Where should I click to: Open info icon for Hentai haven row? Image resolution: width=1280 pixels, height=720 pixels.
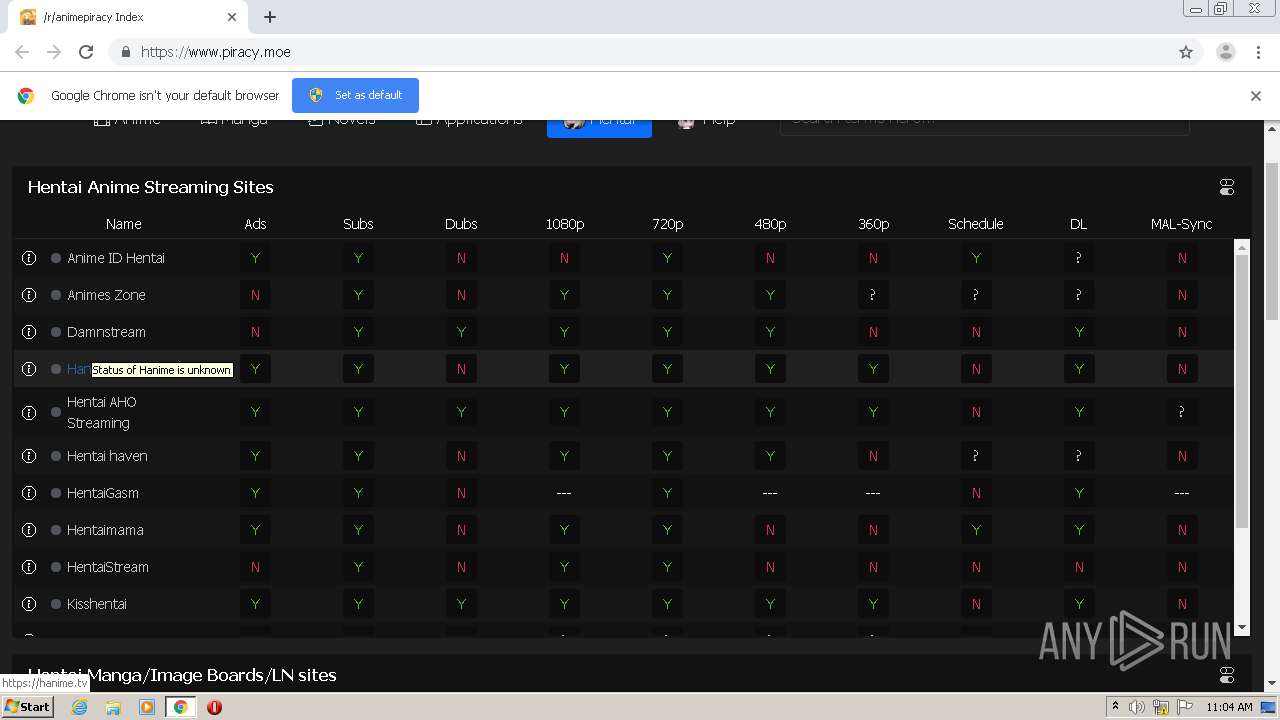point(29,456)
